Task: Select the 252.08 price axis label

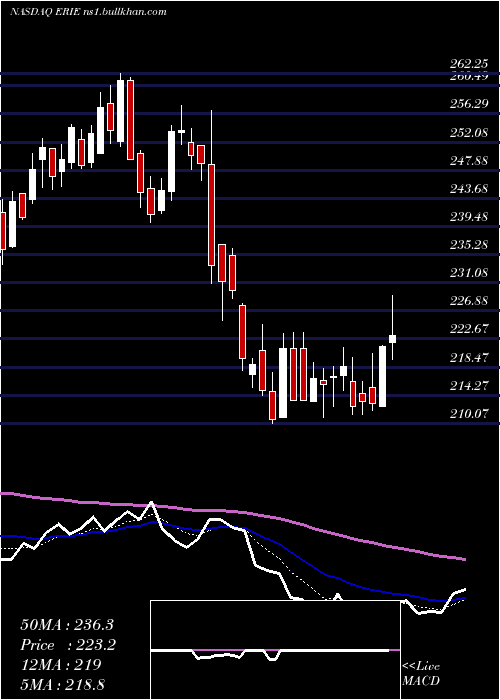Action: pyautogui.click(x=469, y=133)
